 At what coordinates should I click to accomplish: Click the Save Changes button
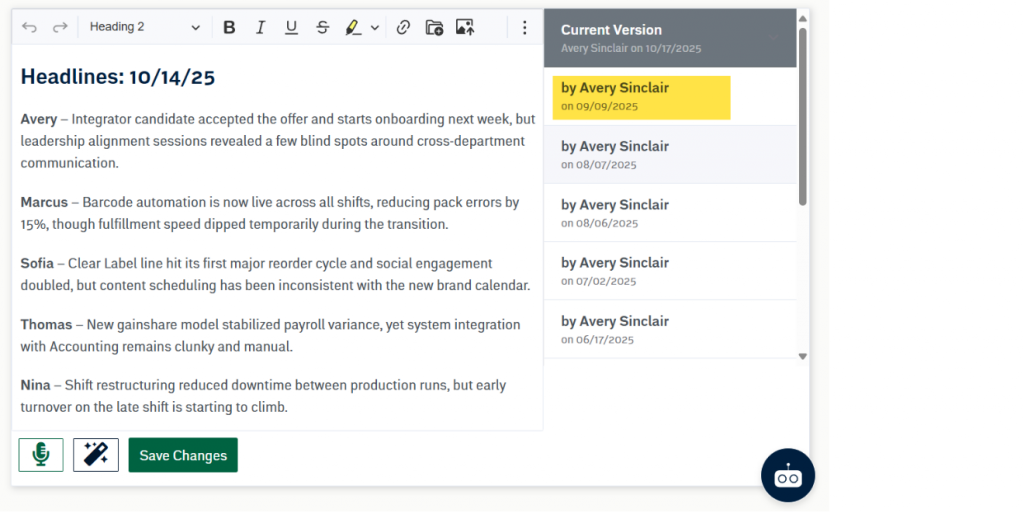point(183,455)
